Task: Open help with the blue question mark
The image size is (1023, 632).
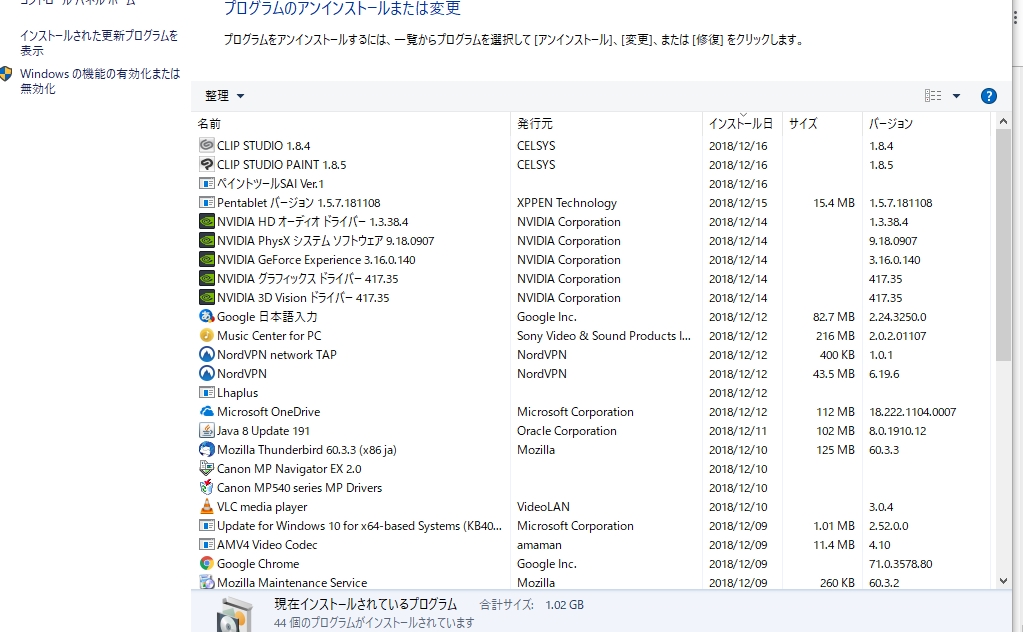Action: click(988, 96)
